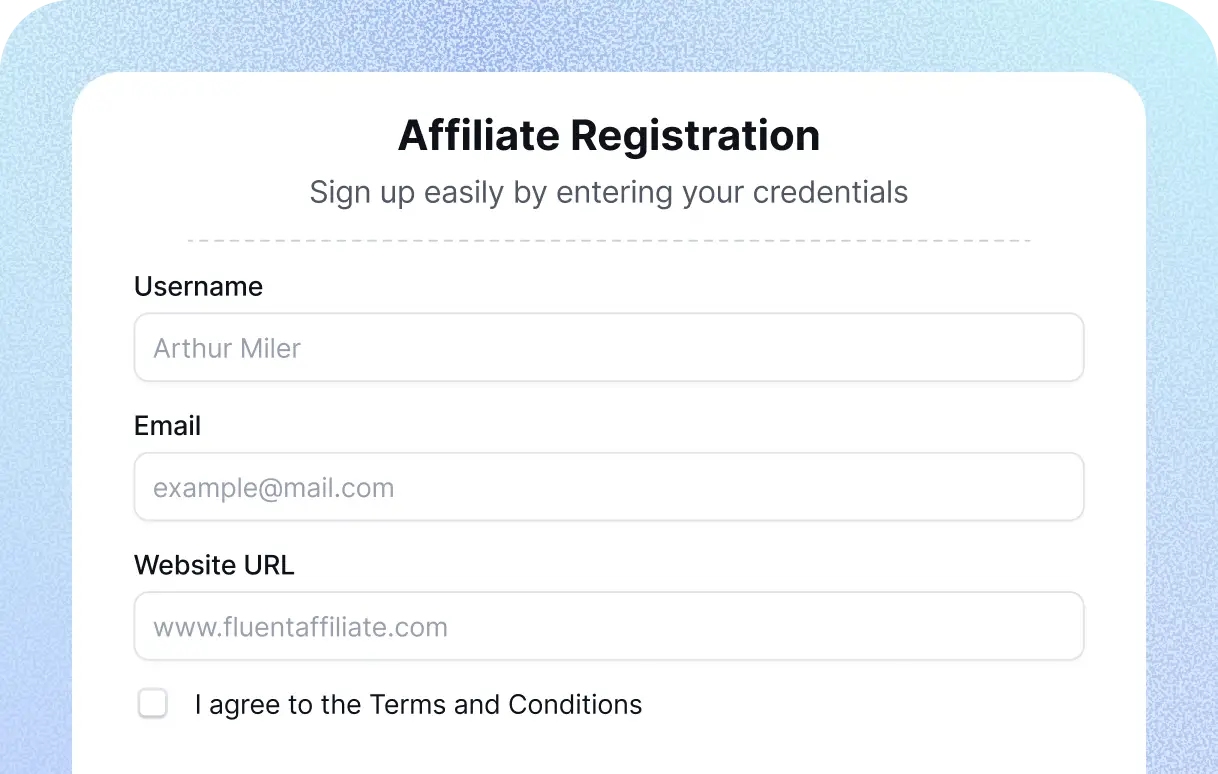The height and width of the screenshot is (774, 1218).
Task: Click the word 'Registration' in the title
Action: pos(695,136)
